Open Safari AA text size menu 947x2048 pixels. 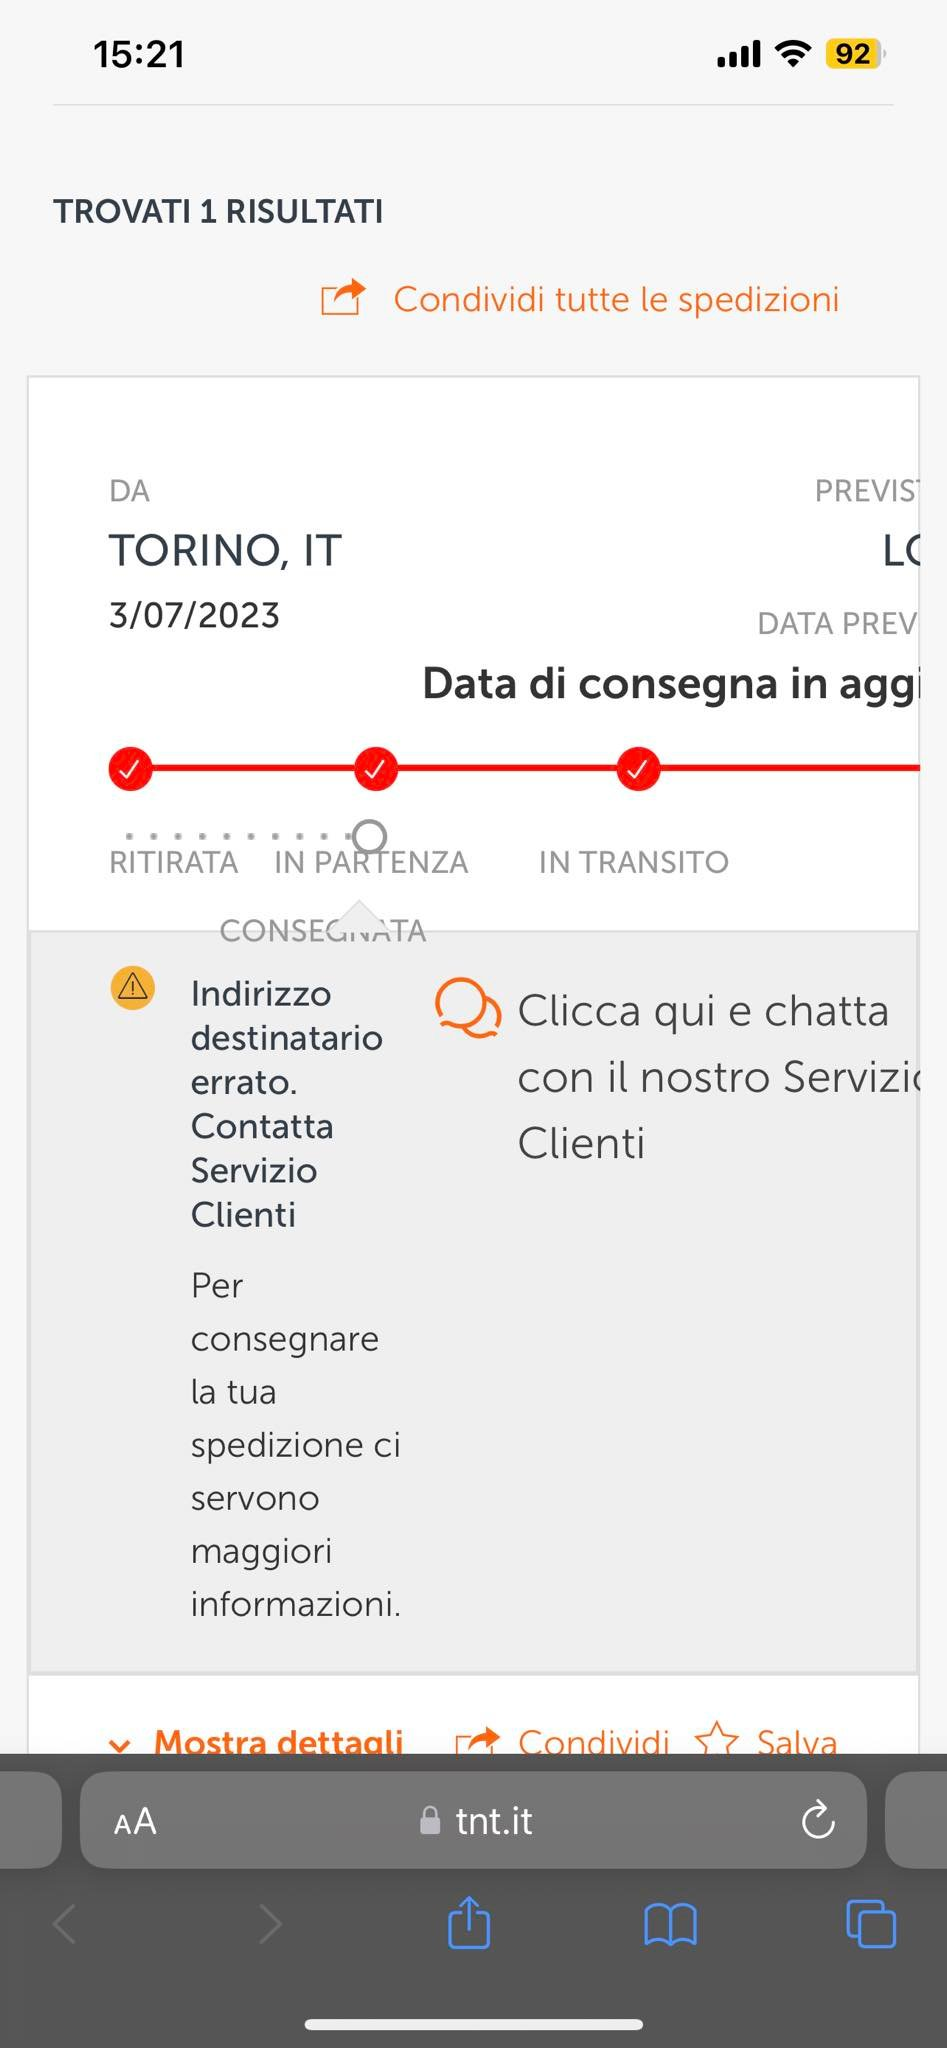point(135,1821)
